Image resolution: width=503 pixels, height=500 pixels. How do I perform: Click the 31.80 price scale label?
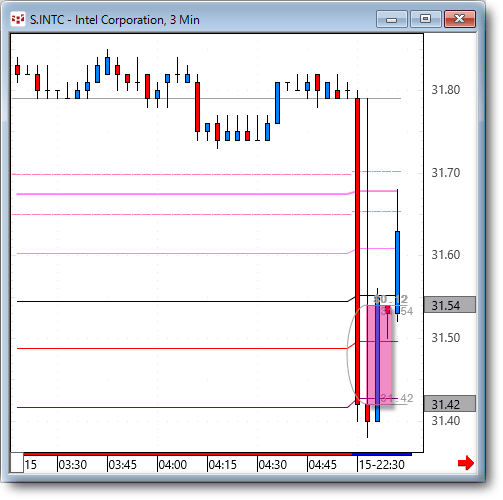coord(446,90)
